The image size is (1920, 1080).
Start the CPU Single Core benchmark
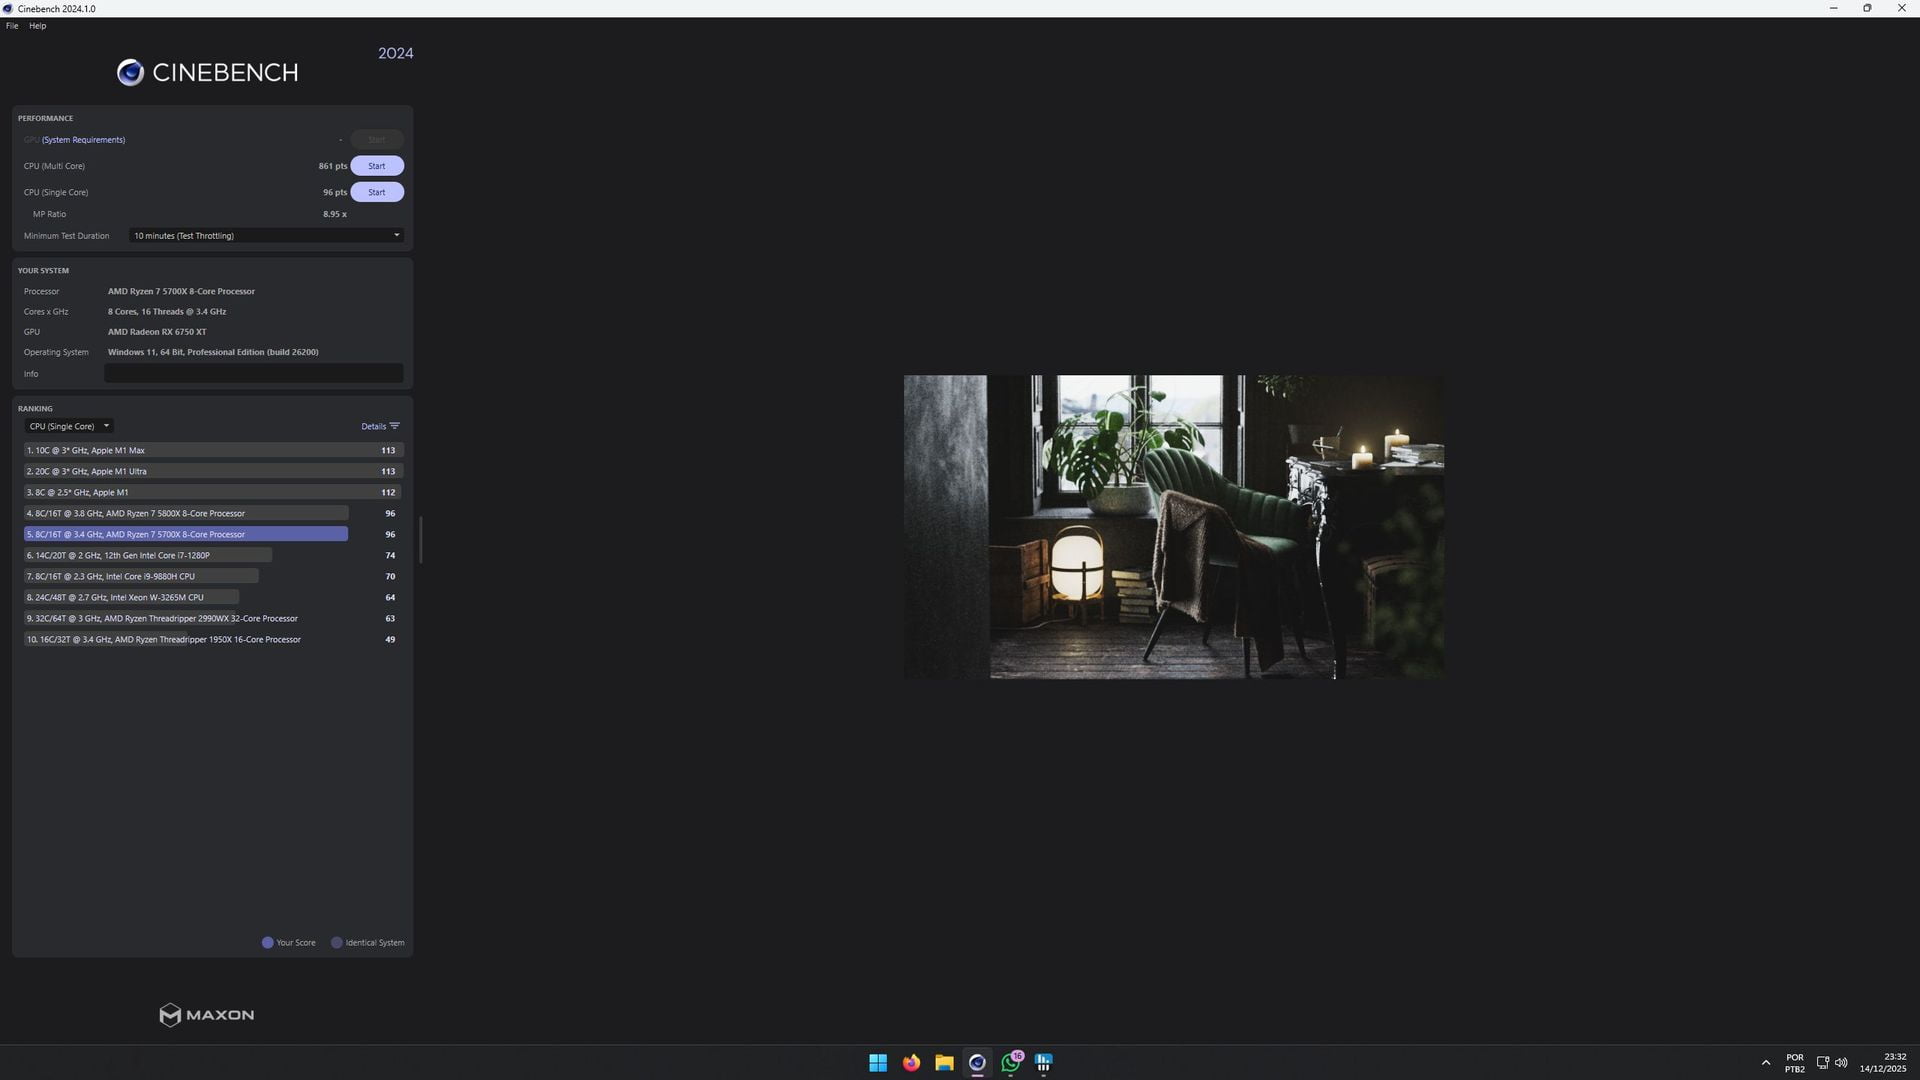(x=377, y=192)
